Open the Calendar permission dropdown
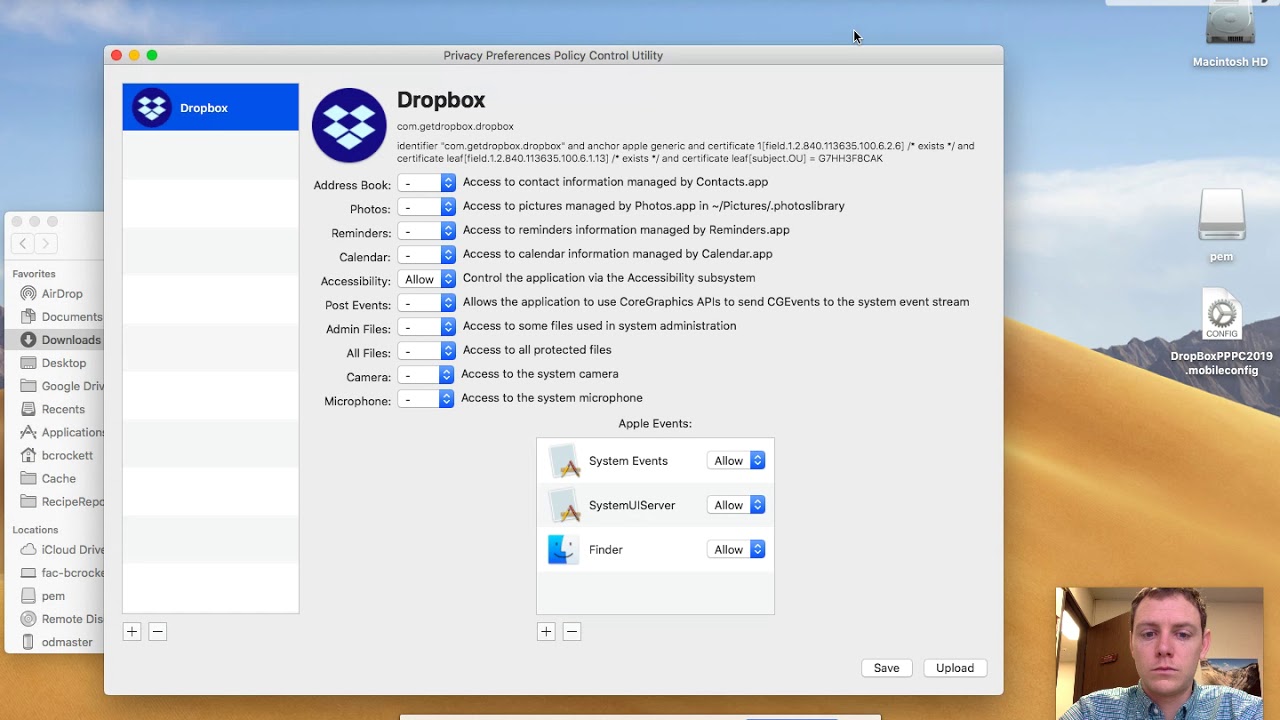Image resolution: width=1280 pixels, height=720 pixels. 426,255
